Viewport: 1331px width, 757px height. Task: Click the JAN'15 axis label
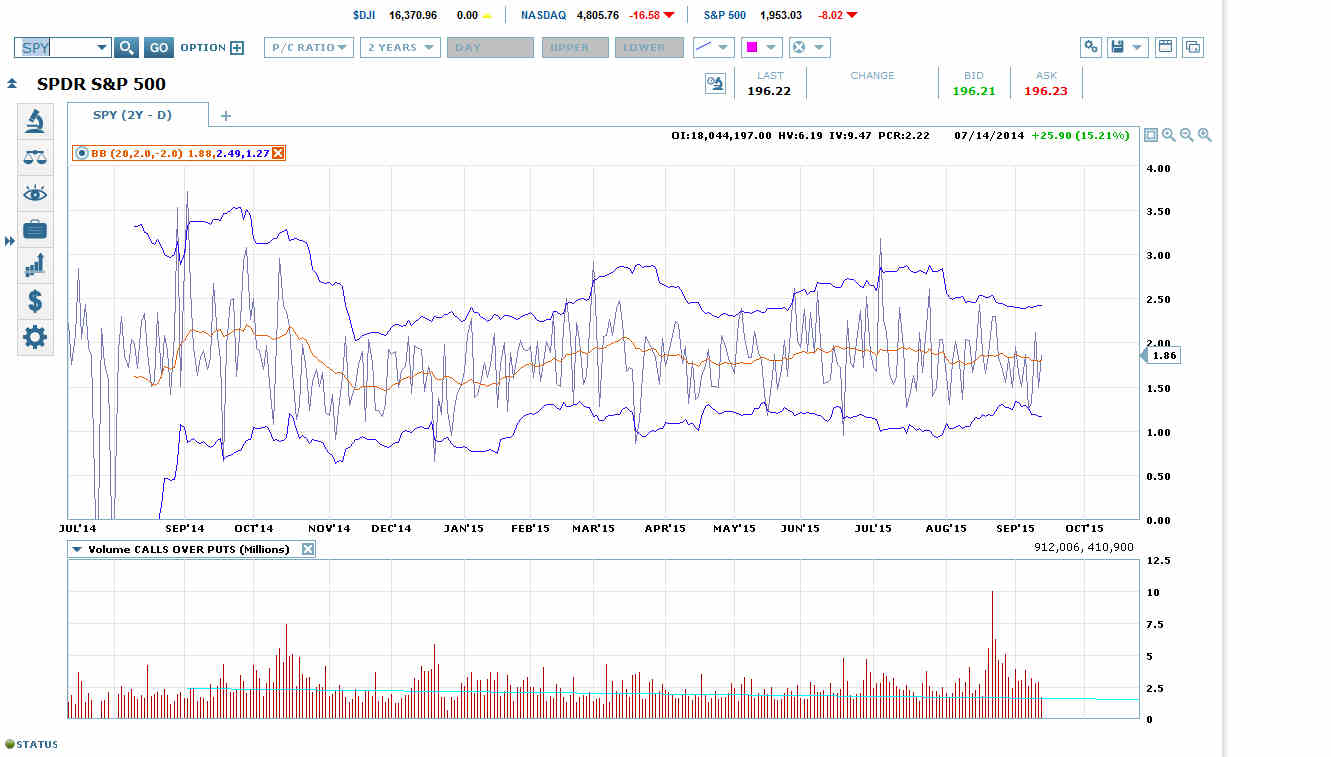(x=463, y=528)
